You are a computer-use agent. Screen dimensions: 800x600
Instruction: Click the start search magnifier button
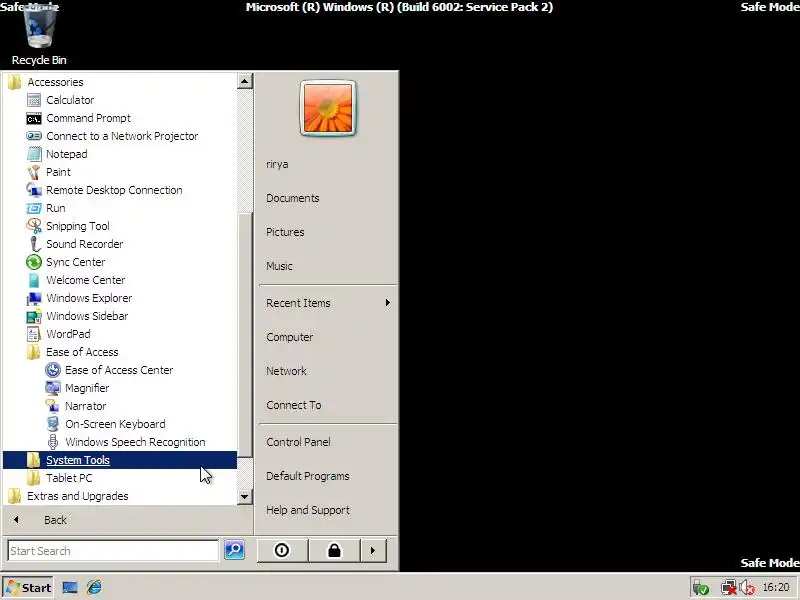coord(234,550)
